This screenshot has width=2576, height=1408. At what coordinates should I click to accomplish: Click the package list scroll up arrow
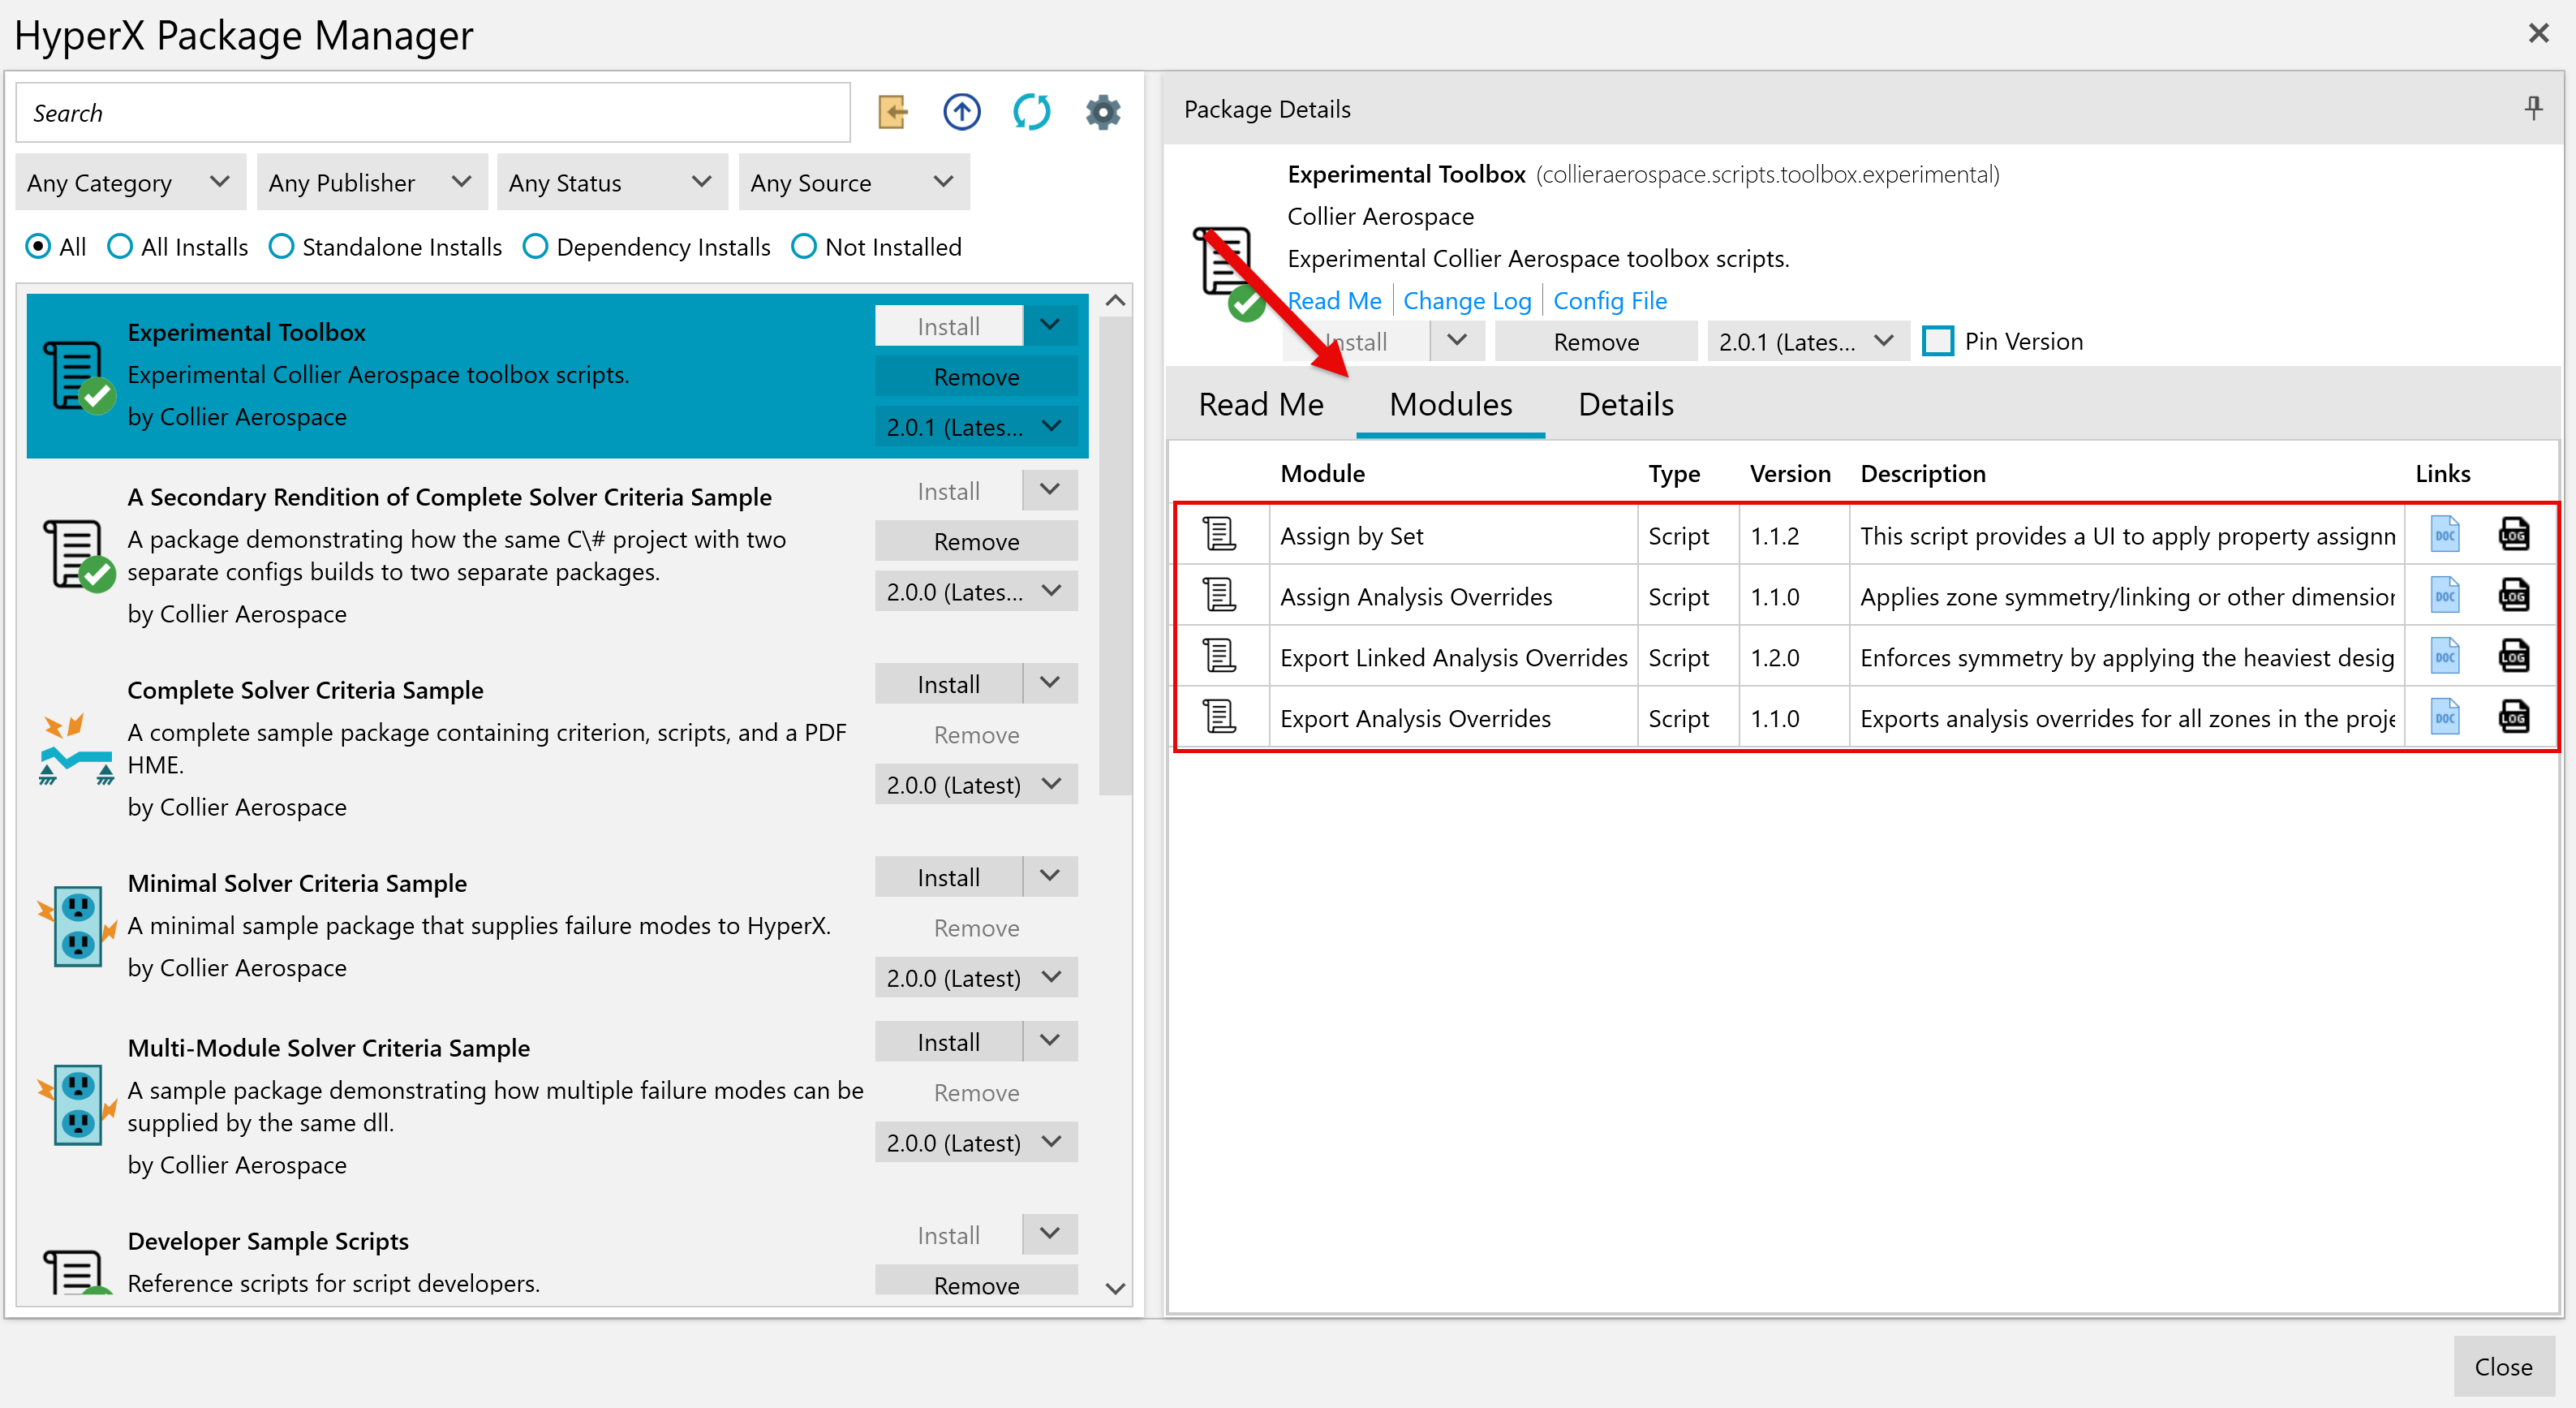[x=1115, y=300]
